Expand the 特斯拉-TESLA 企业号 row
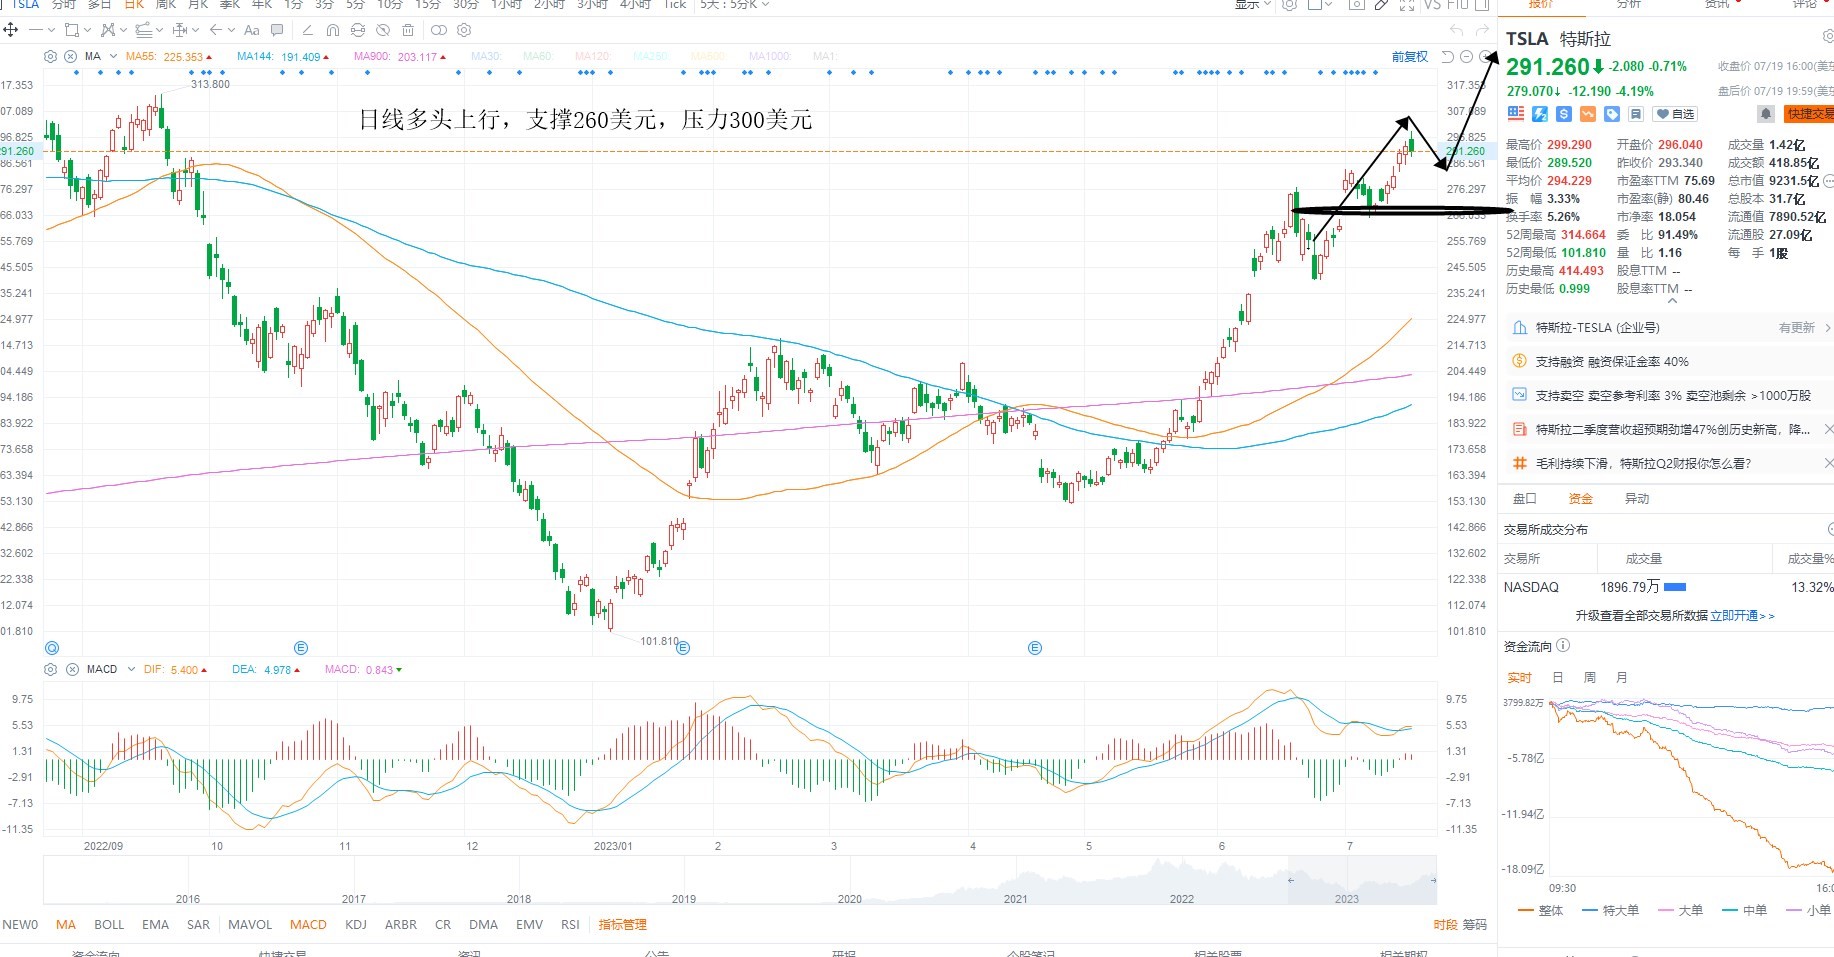Viewport: 1834px width, 957px height. (x=1670, y=328)
